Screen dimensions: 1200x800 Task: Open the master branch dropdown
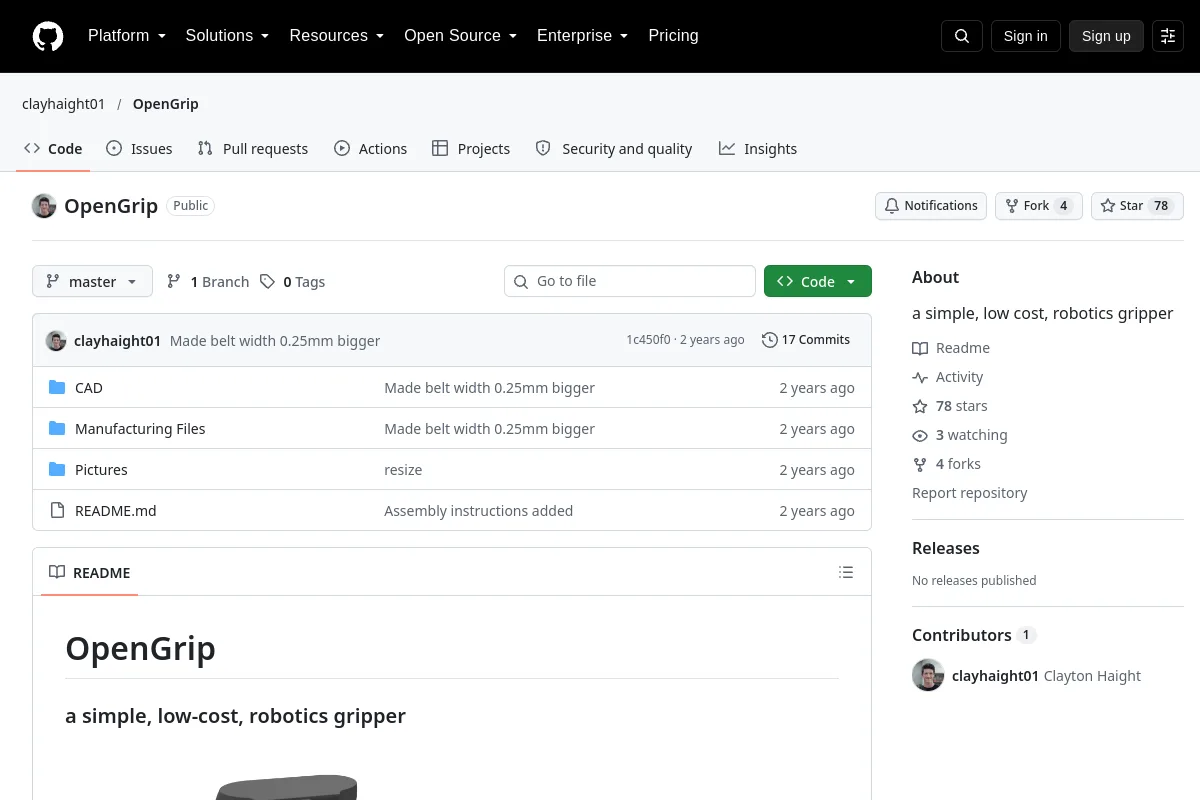coord(92,282)
